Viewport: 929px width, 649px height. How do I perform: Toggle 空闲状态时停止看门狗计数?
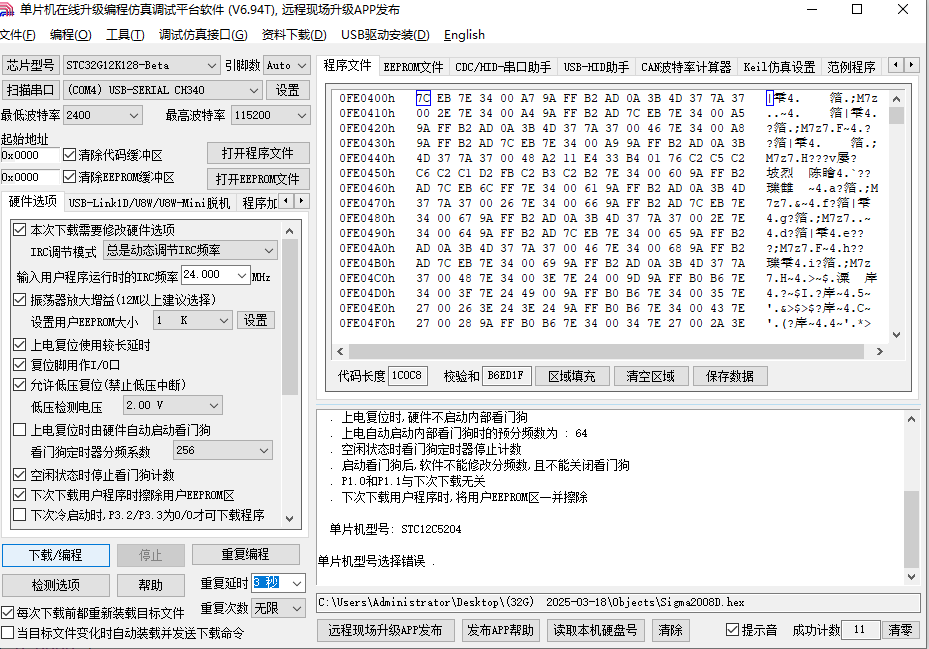20,475
